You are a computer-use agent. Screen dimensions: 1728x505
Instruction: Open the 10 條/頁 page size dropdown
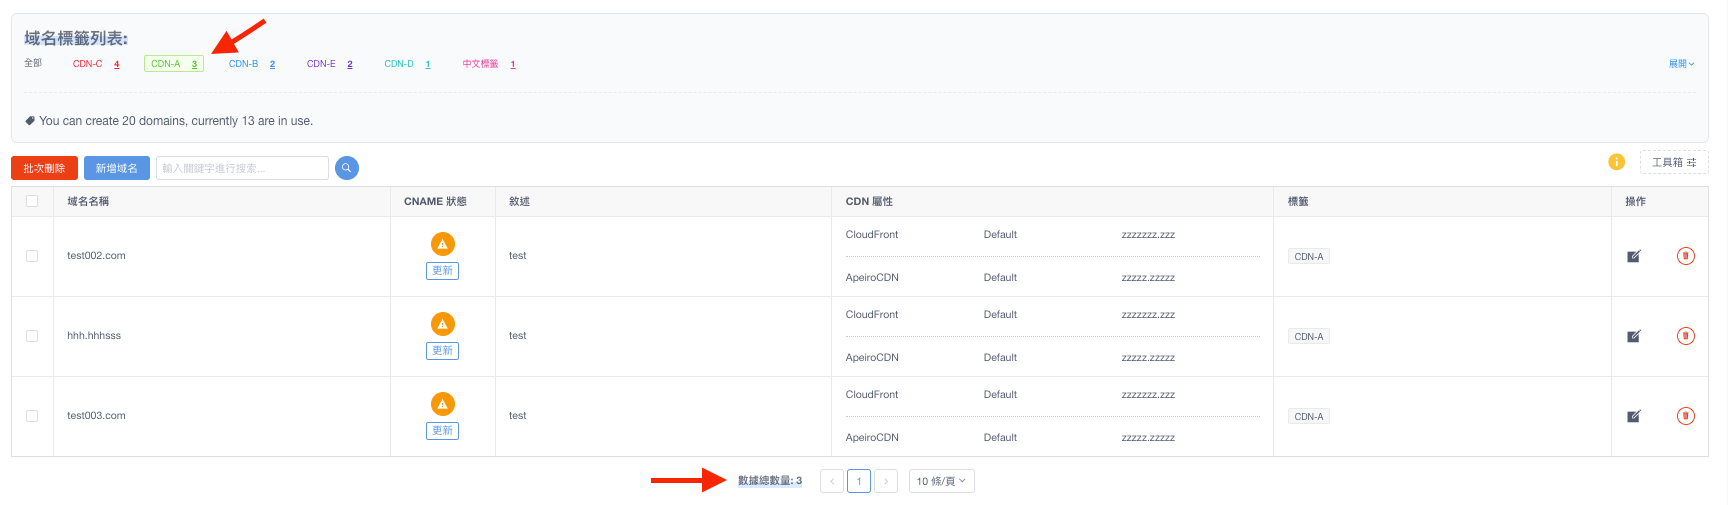[x=941, y=481]
